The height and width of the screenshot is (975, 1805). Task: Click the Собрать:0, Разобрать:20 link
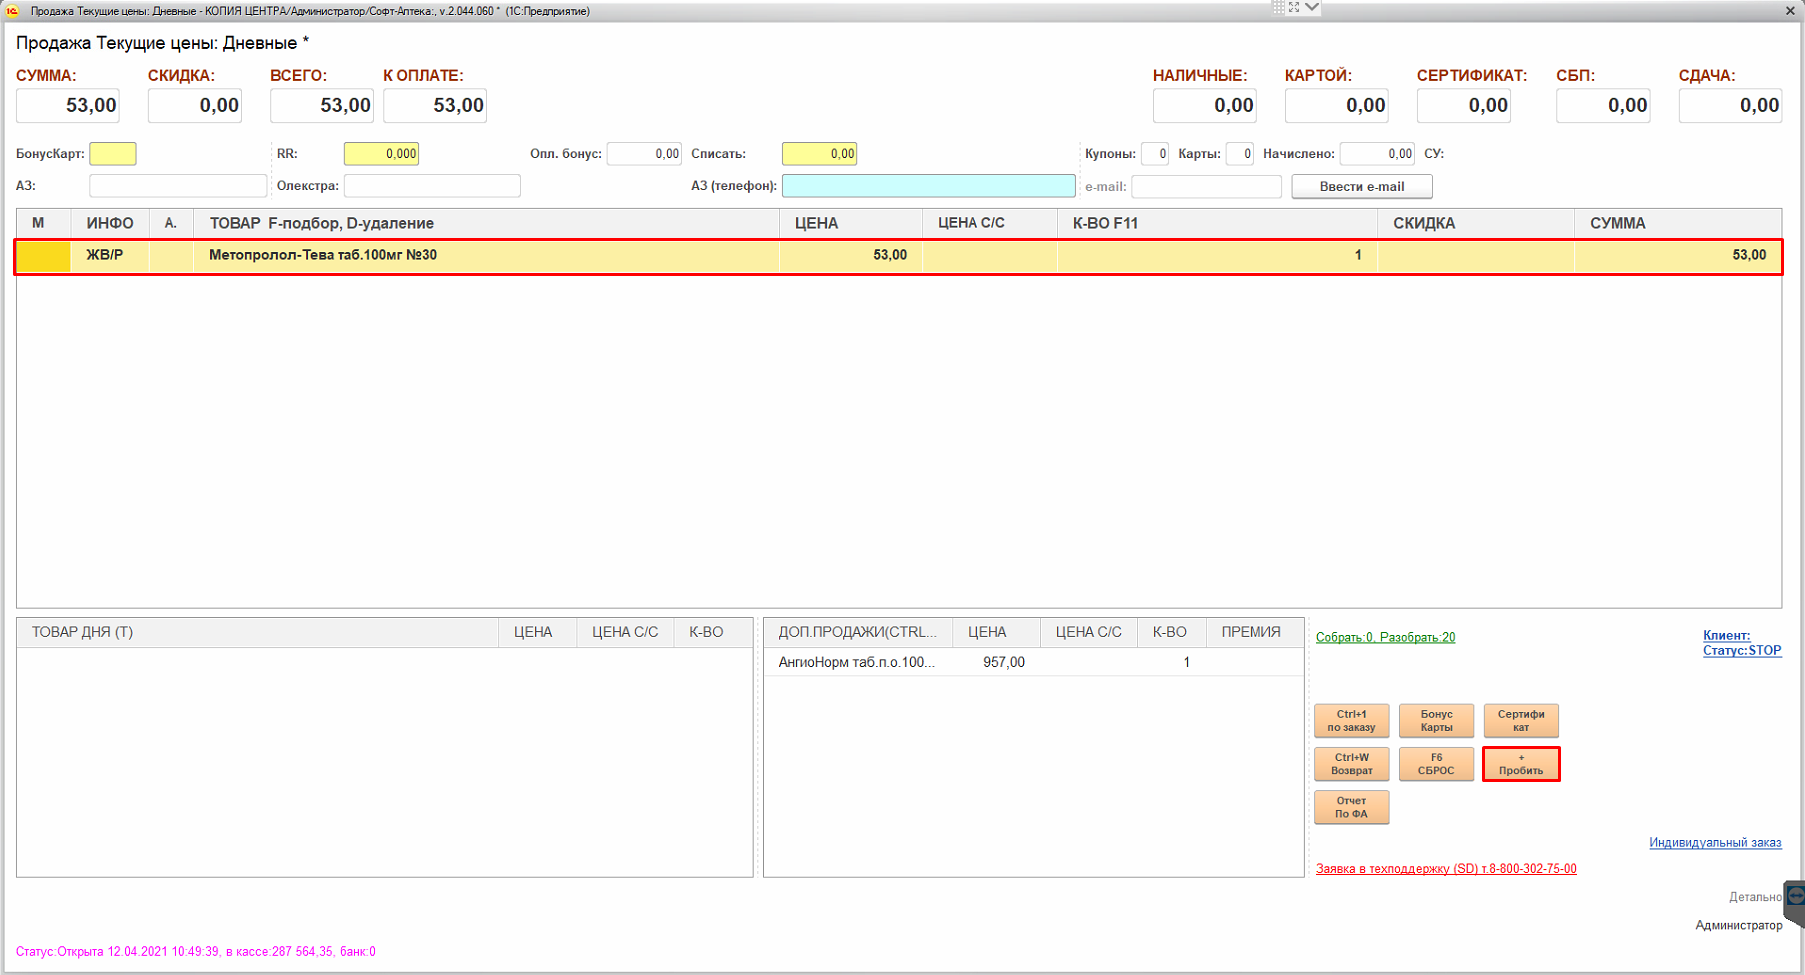(1385, 638)
